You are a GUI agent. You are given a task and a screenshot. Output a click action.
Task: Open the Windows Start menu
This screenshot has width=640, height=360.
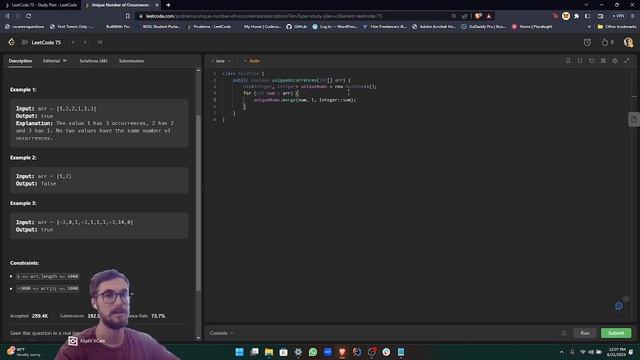[240, 352]
